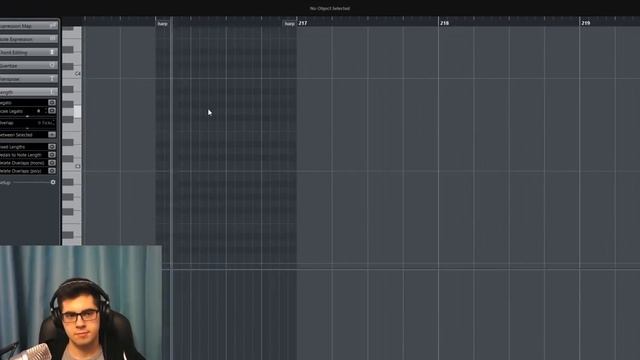Apply Scale Legato using its icon button
Screen dimensions: 640x360
(52, 111)
